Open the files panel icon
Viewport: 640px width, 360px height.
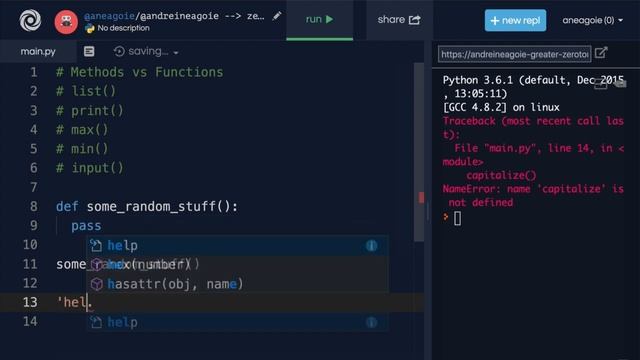point(89,51)
